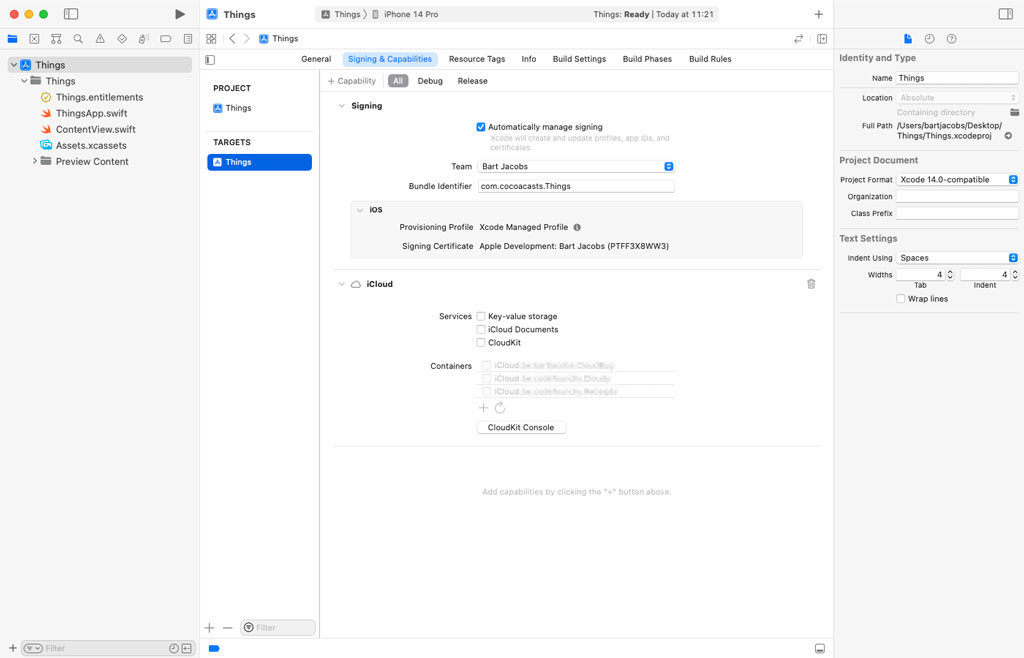Open the Symbol navigator

pos(56,39)
